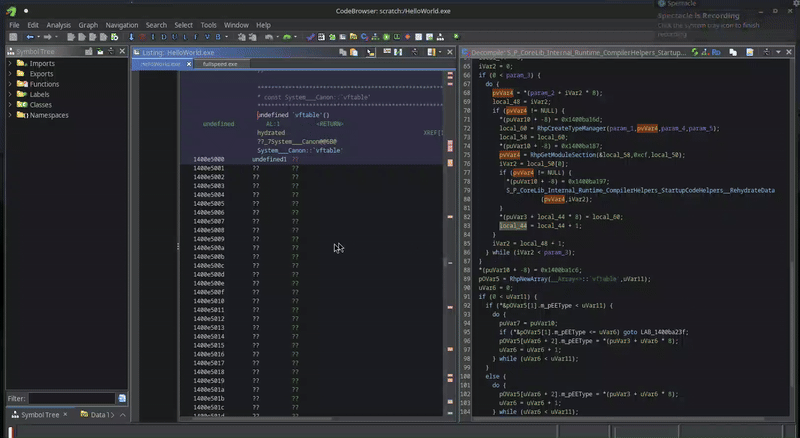Viewport: 800px width, 438px height.
Task: Open the back-arrow history dropdown
Action: [x=38, y=37]
